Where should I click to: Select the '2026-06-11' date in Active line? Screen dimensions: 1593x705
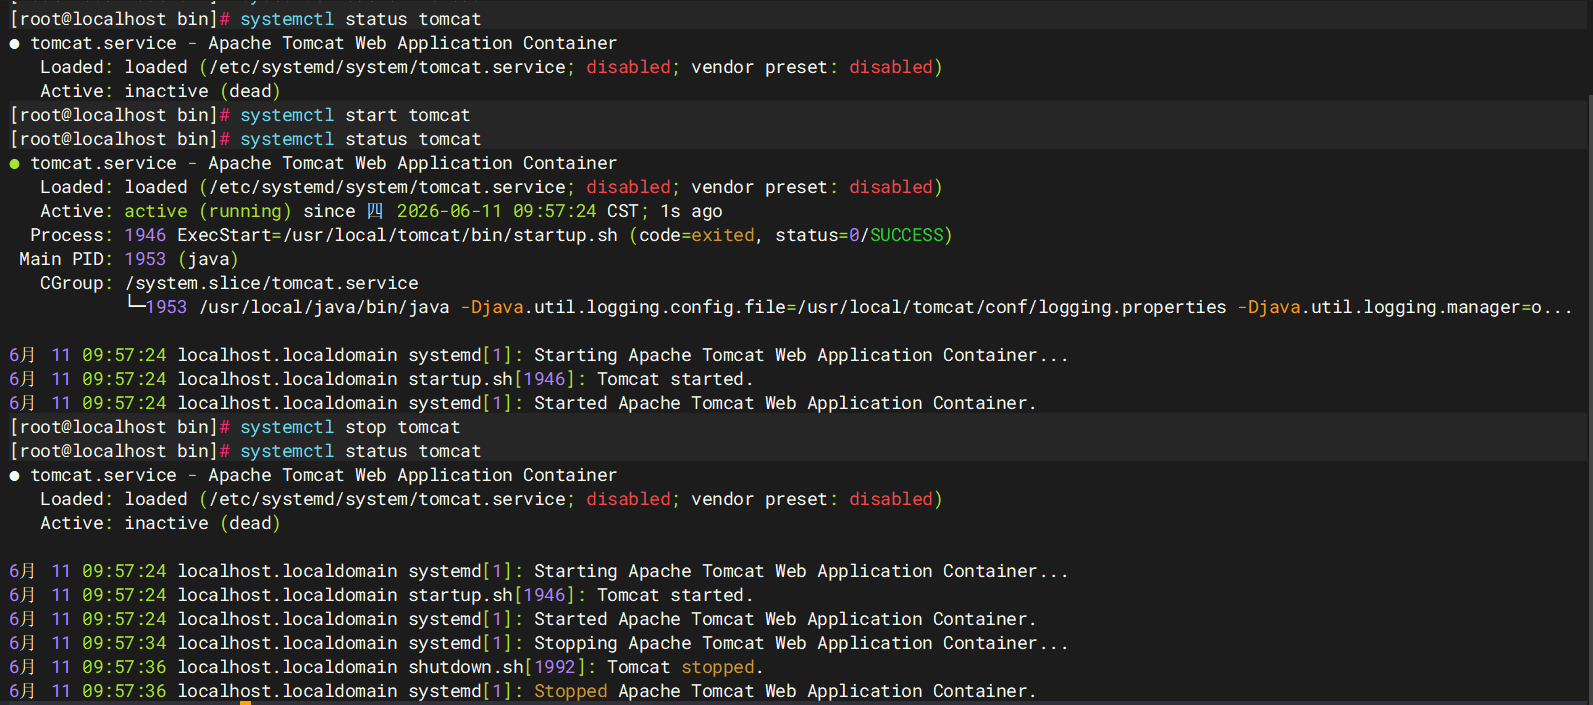[x=449, y=211]
